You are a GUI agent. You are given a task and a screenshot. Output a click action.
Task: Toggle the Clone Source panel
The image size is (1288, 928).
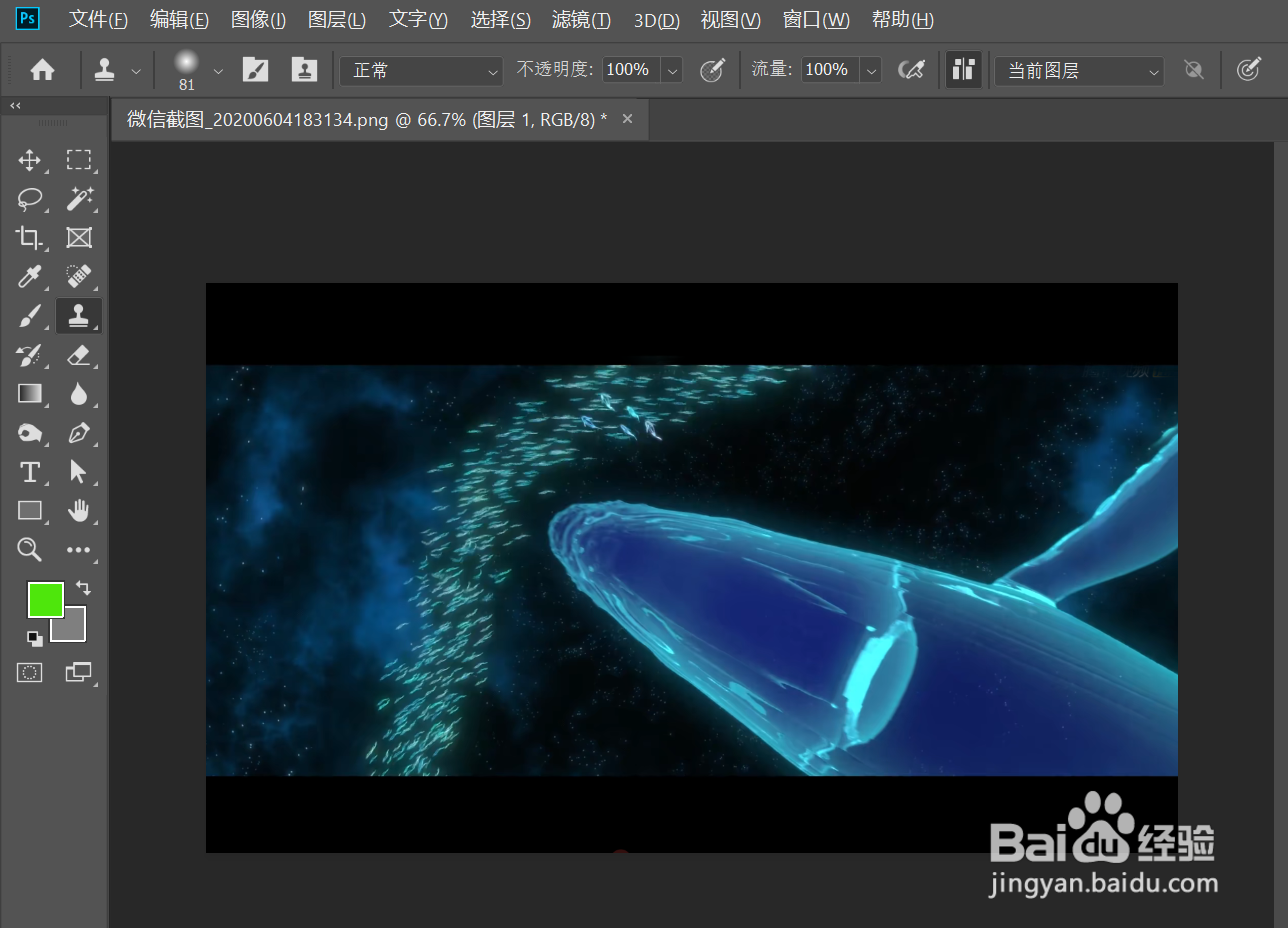coord(304,70)
